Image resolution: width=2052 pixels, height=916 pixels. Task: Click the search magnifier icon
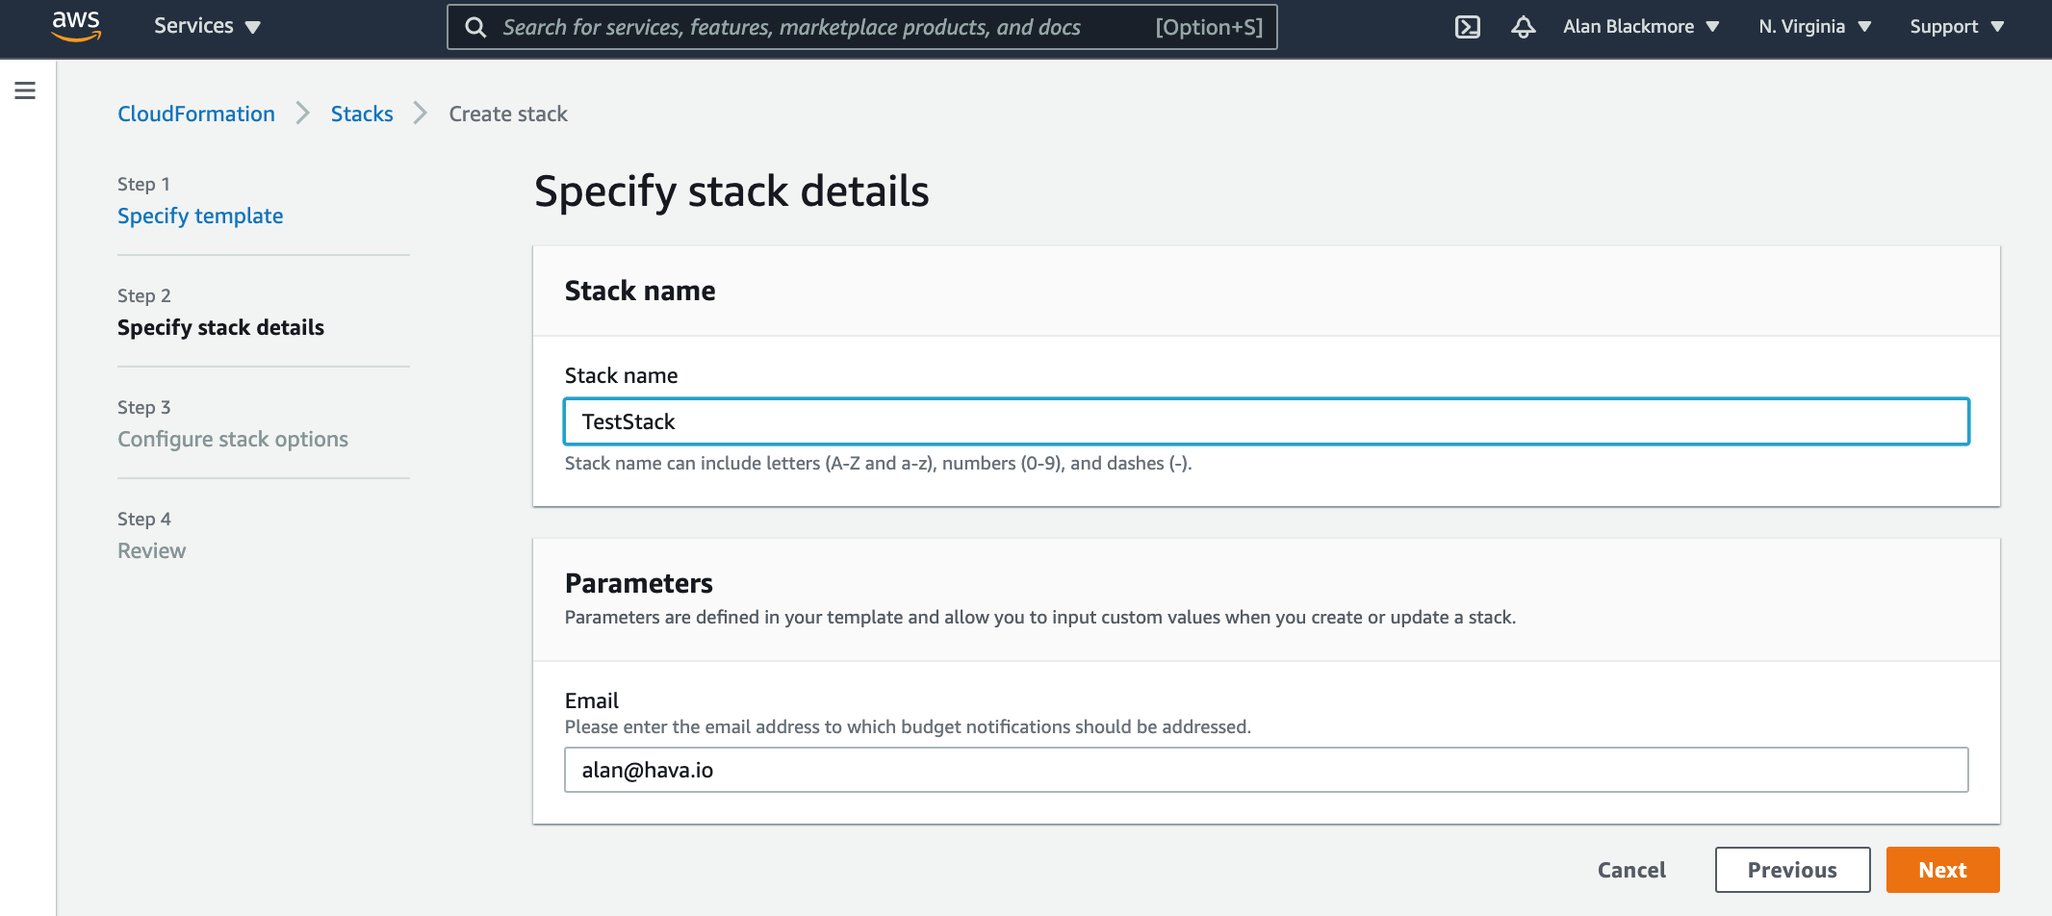[476, 27]
